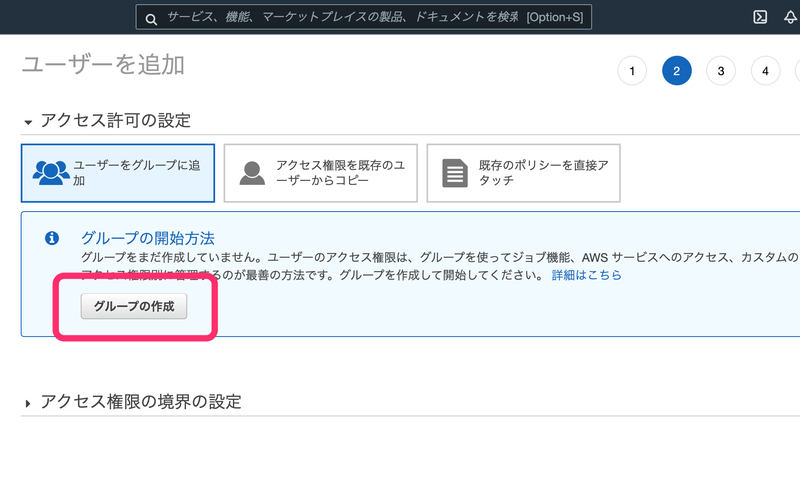
Task: Collapse the アクセス許可の設定 section
Action: pos(28,122)
